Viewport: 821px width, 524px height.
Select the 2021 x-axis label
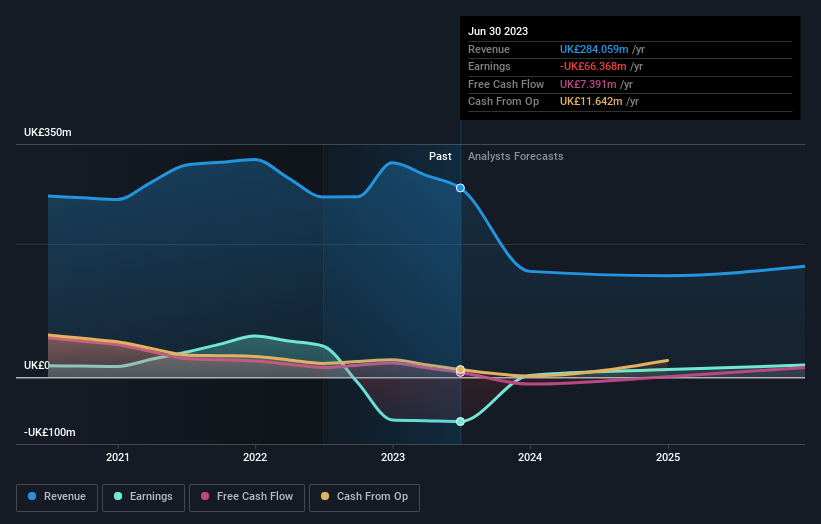click(118, 457)
